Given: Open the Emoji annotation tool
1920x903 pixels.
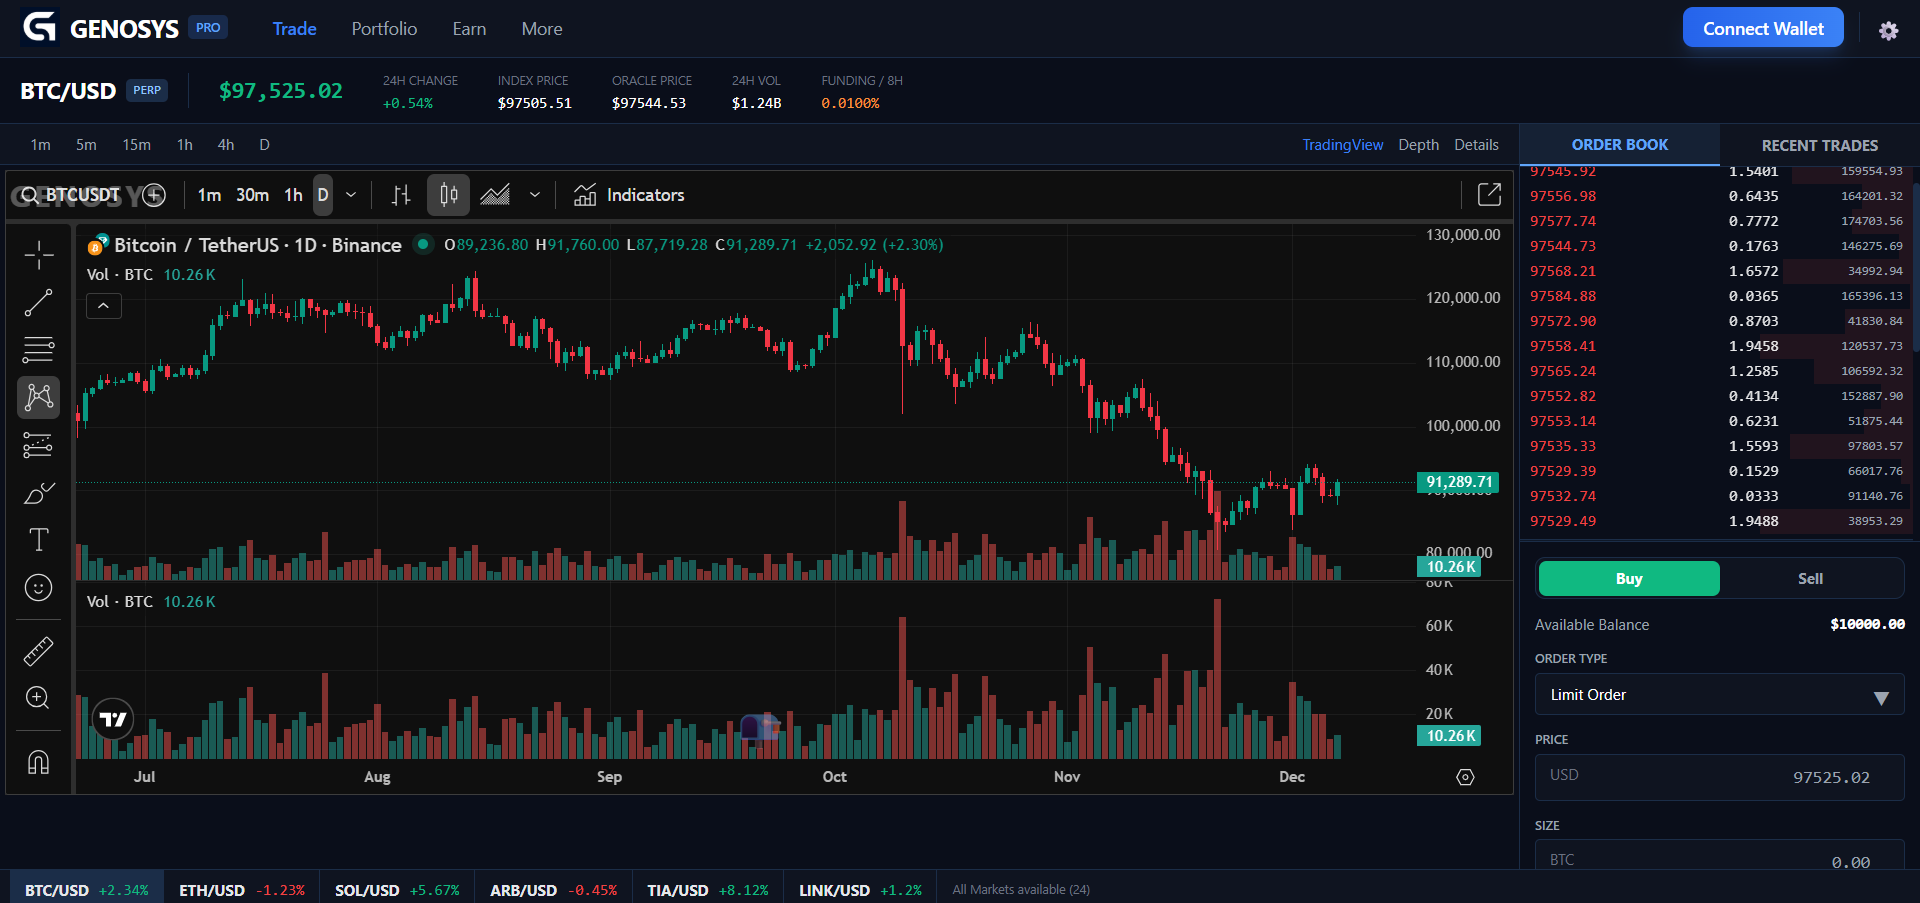Looking at the screenshot, I should tap(38, 588).
